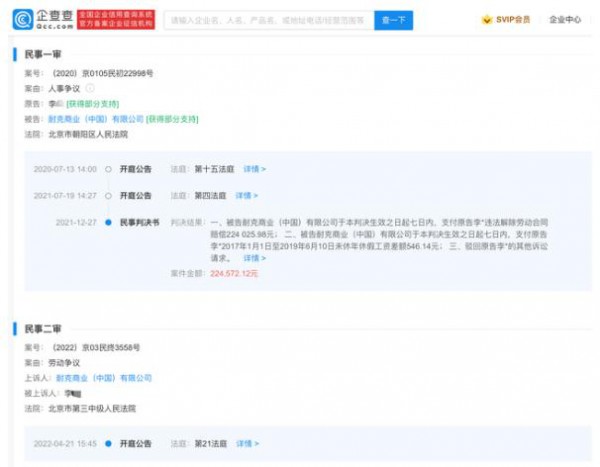The height and width of the screenshot is (467, 600).
Task: Open appellant 耐克商业（中国）有限公司 link
Action: (x=104, y=378)
